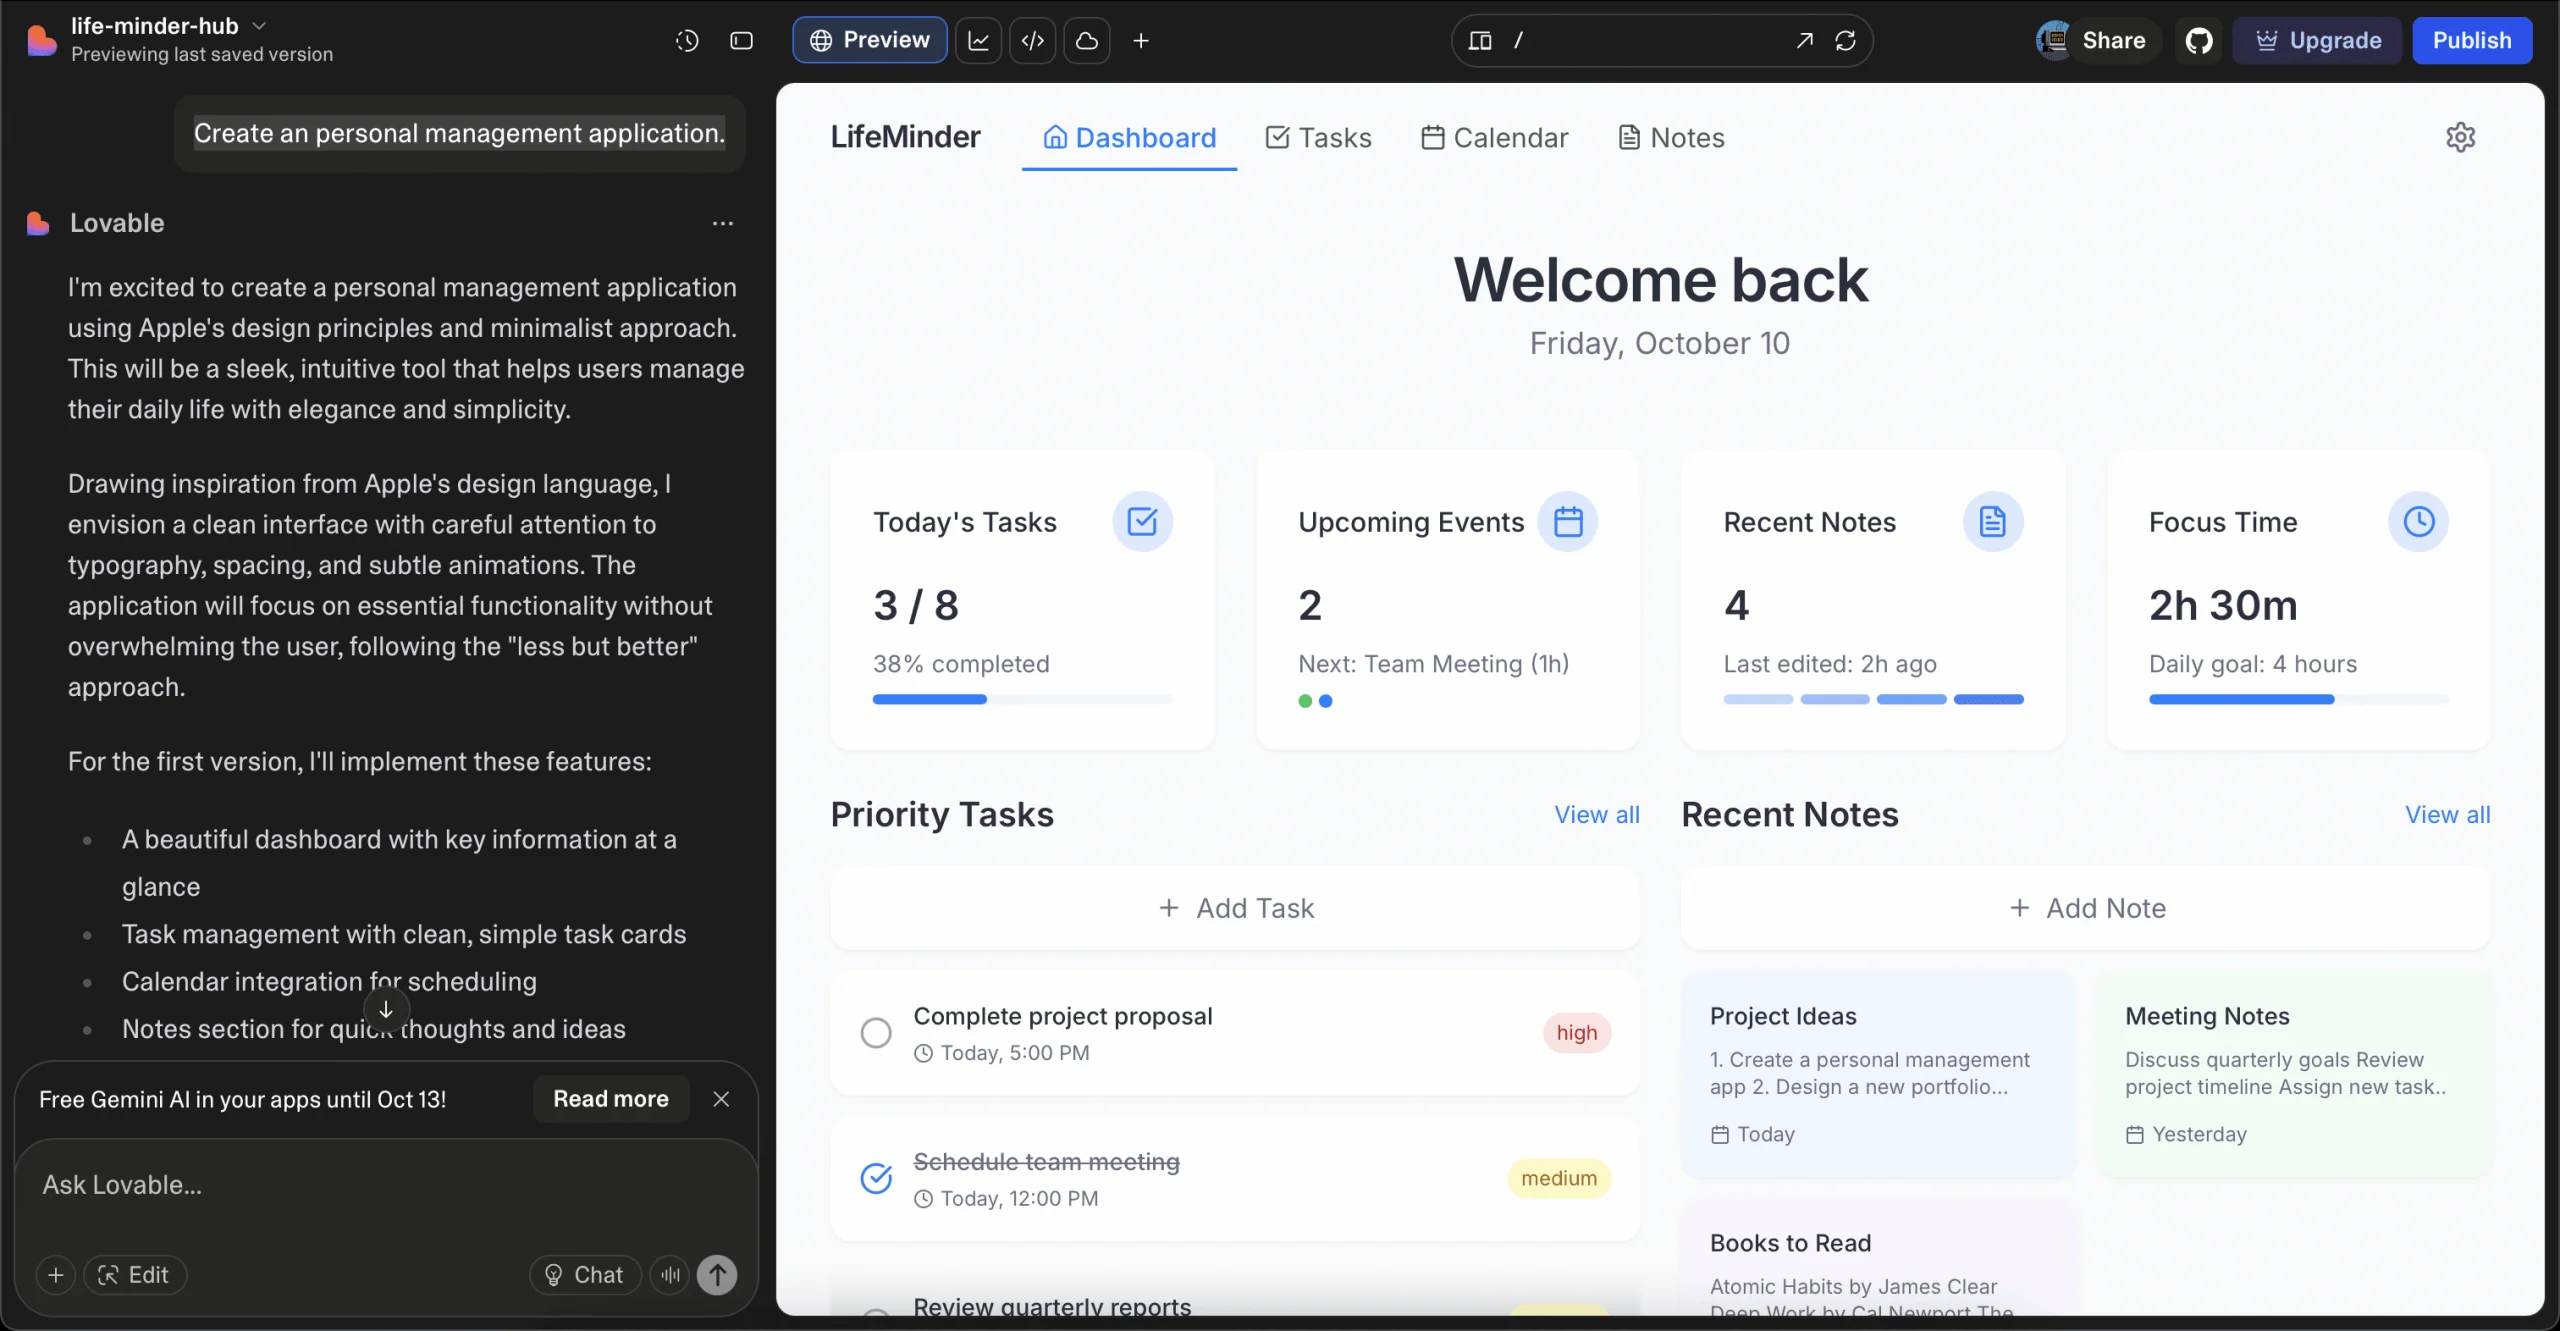Open the Notes tab
This screenshot has height=1331, width=2560.
click(1671, 137)
